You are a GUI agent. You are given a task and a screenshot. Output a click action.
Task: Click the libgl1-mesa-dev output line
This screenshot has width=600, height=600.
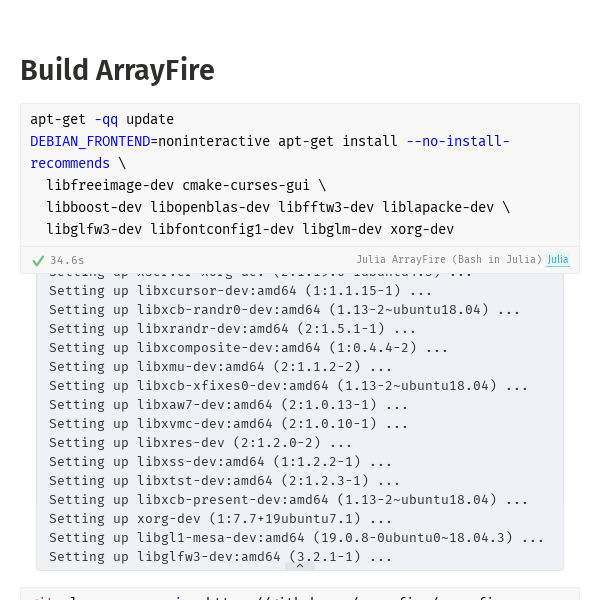click(297, 538)
